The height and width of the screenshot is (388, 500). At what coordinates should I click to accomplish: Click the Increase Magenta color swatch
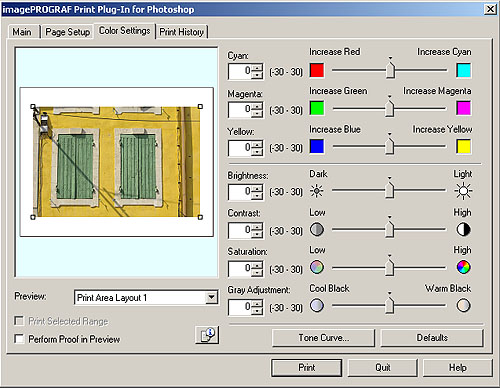point(463,109)
